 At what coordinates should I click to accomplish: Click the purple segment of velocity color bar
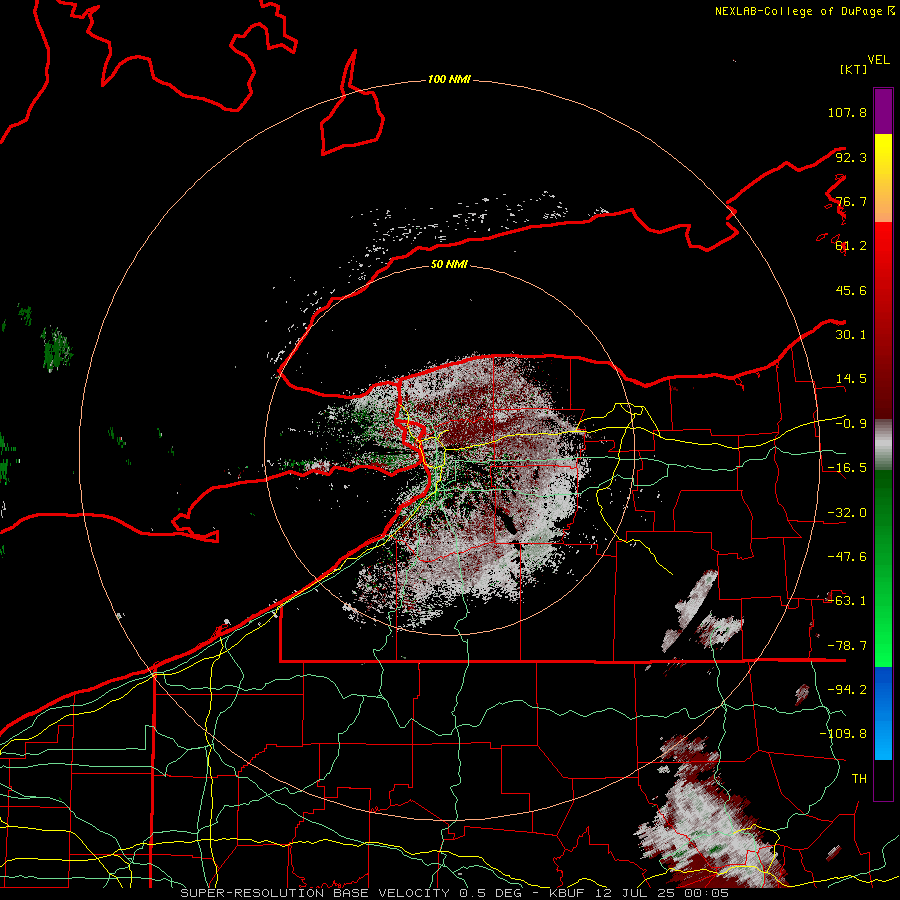tap(883, 111)
